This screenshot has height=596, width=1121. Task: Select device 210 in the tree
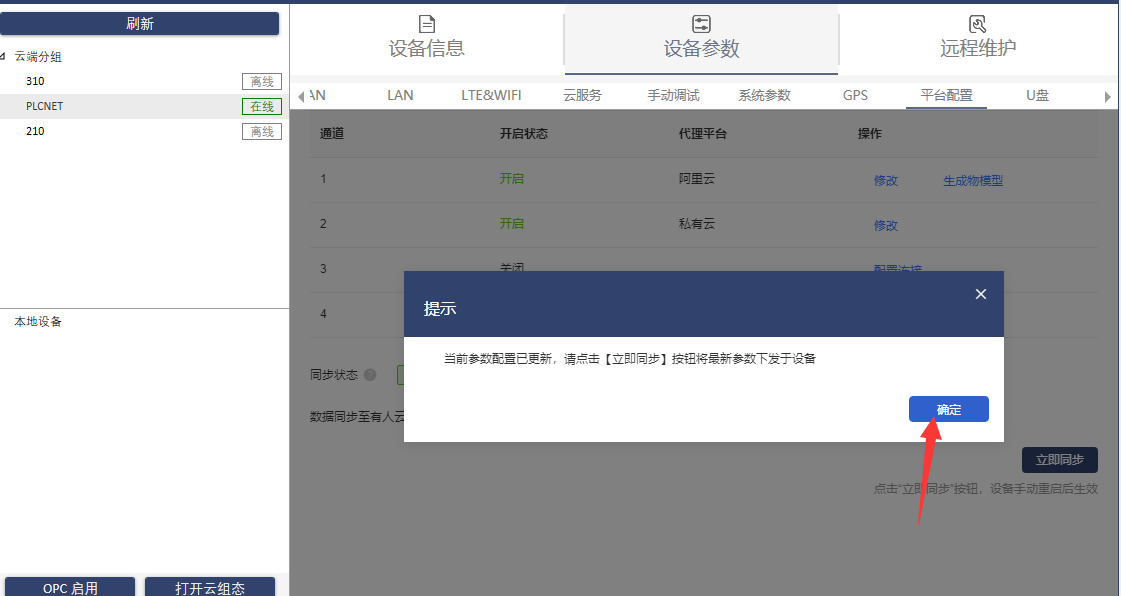(x=35, y=131)
